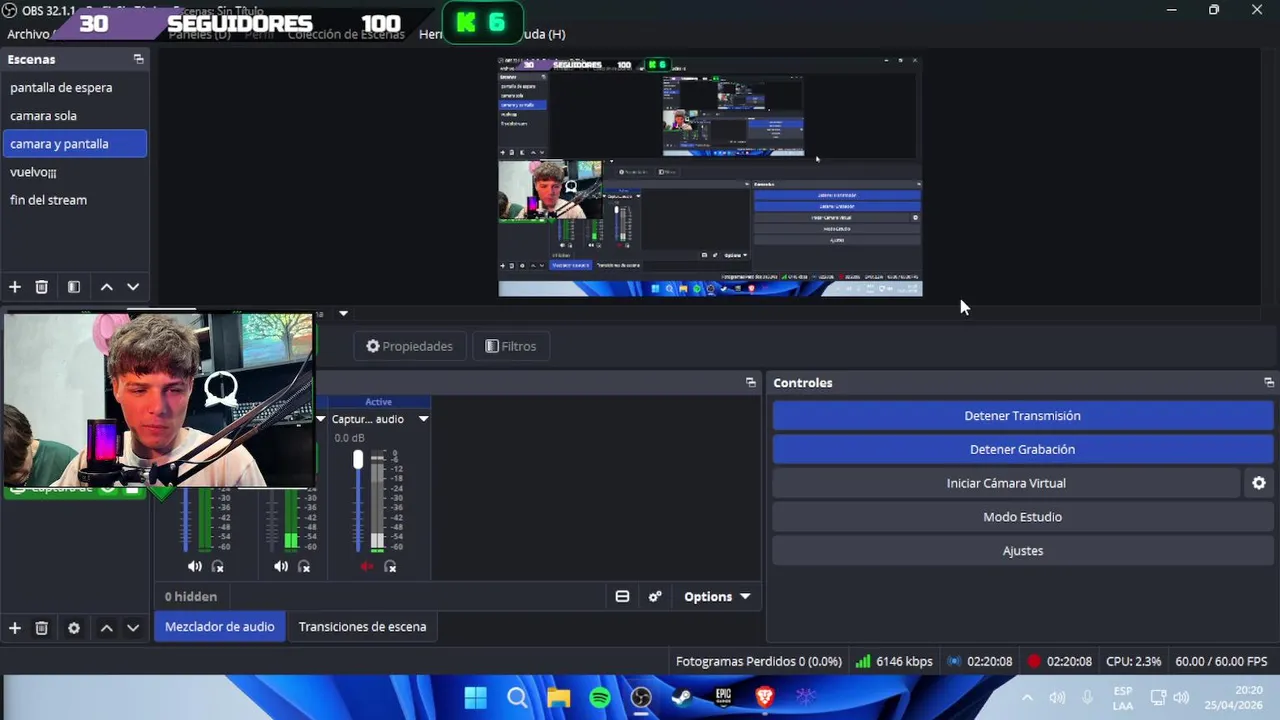Delete the selected scene with the trash icon
Image resolution: width=1280 pixels, height=720 pixels.
coord(42,287)
